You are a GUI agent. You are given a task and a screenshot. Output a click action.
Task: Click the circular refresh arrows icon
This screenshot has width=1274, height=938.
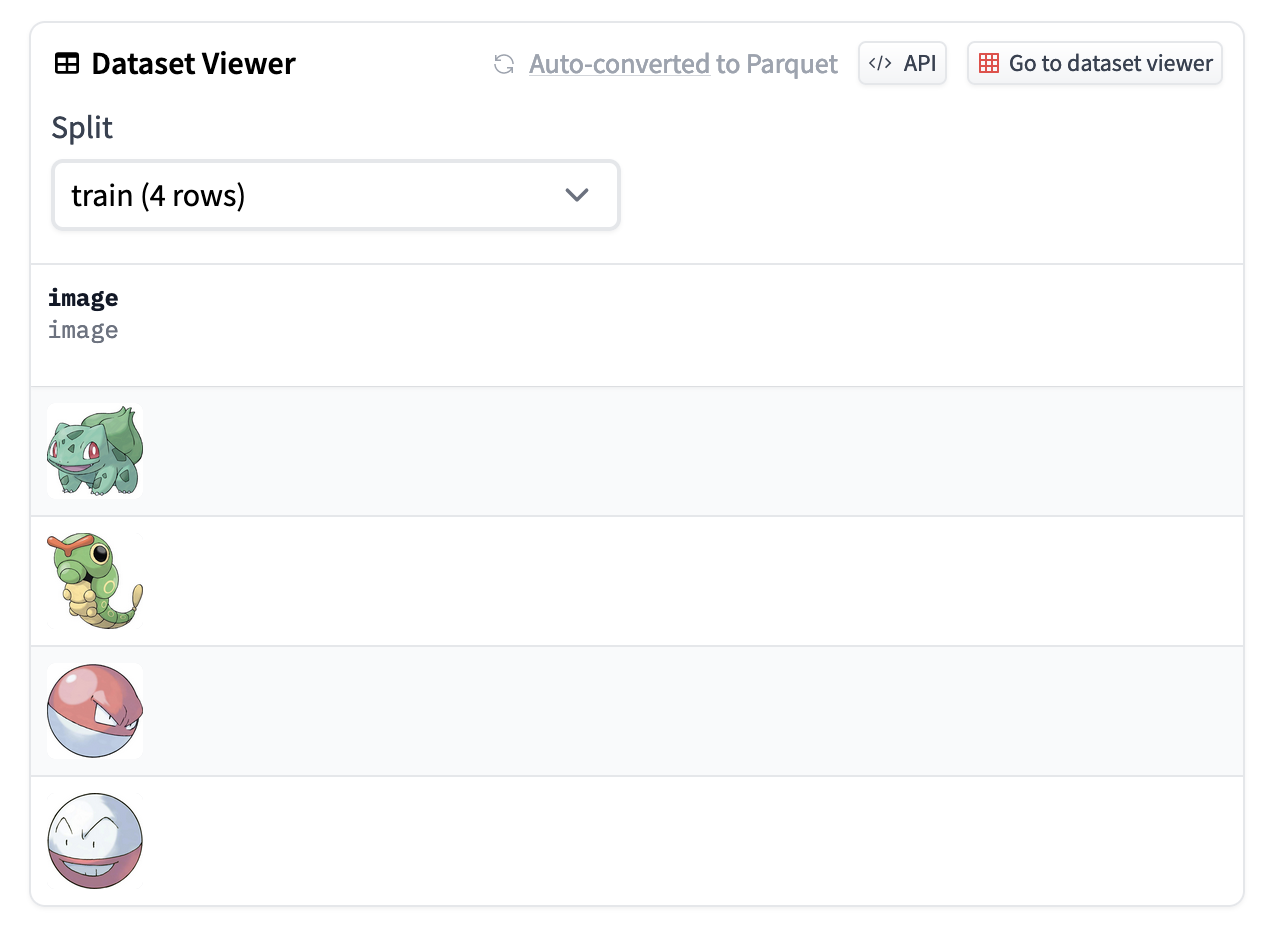click(x=504, y=64)
